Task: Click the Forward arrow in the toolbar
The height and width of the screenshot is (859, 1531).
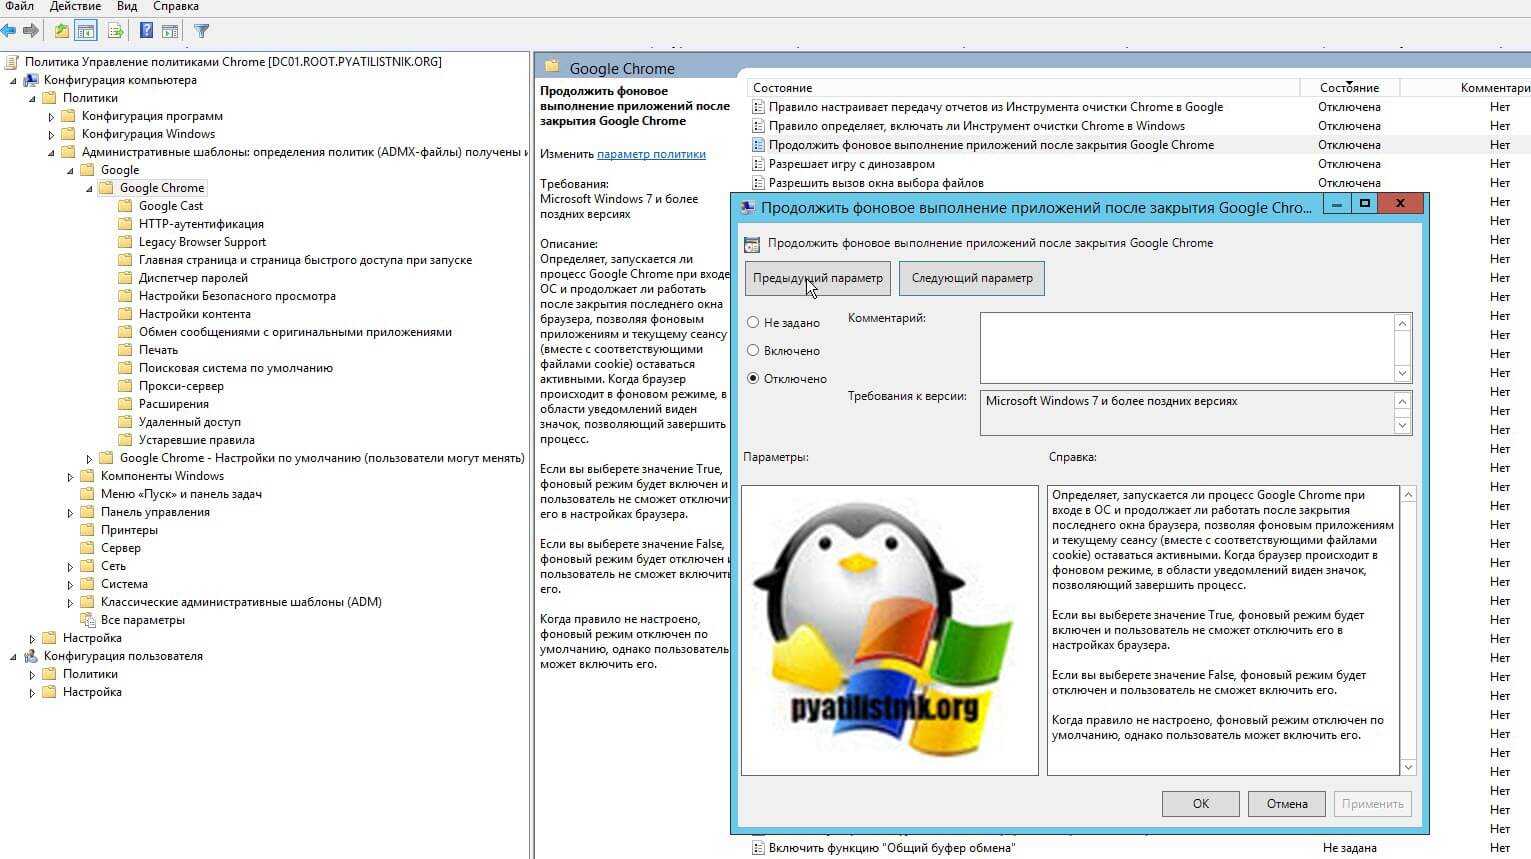Action: (31, 31)
